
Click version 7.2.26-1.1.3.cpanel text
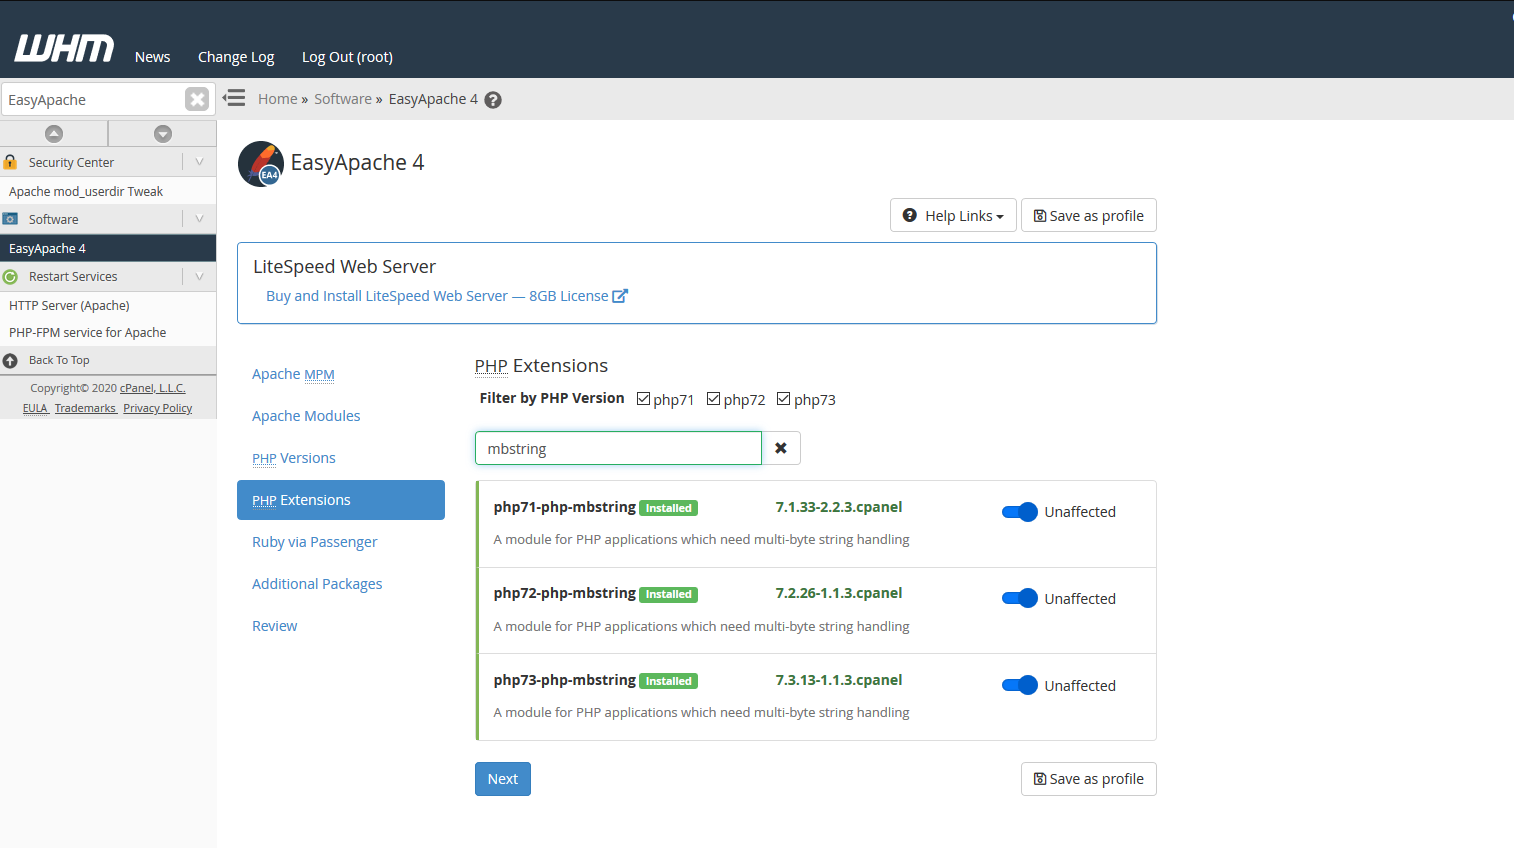[839, 593]
